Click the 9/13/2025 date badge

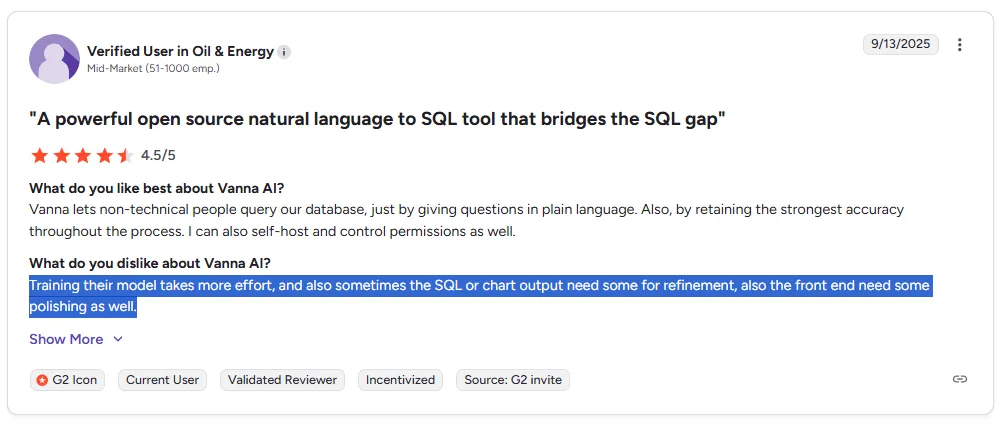pyautogui.click(x=900, y=45)
